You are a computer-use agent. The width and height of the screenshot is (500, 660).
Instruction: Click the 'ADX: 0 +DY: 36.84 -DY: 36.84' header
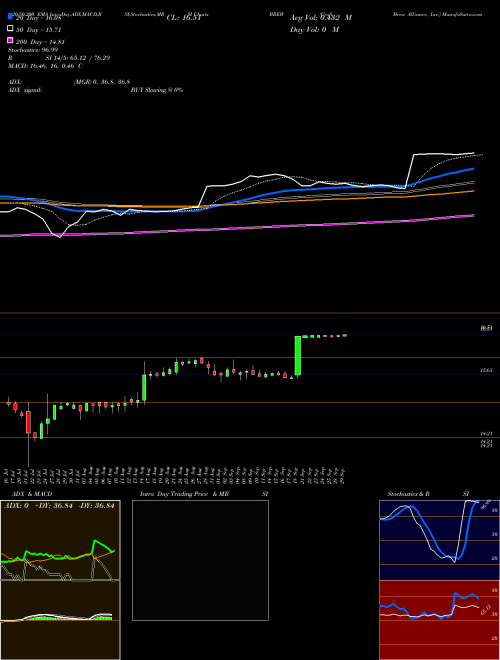59,506
